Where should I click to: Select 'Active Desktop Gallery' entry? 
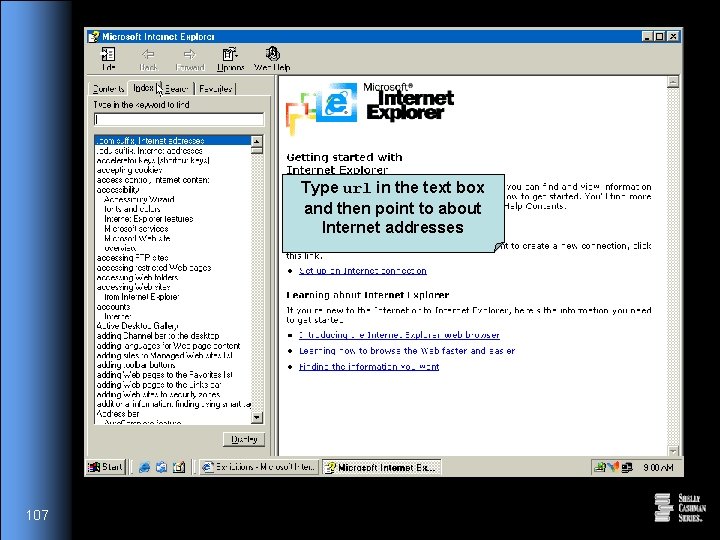(x=137, y=326)
